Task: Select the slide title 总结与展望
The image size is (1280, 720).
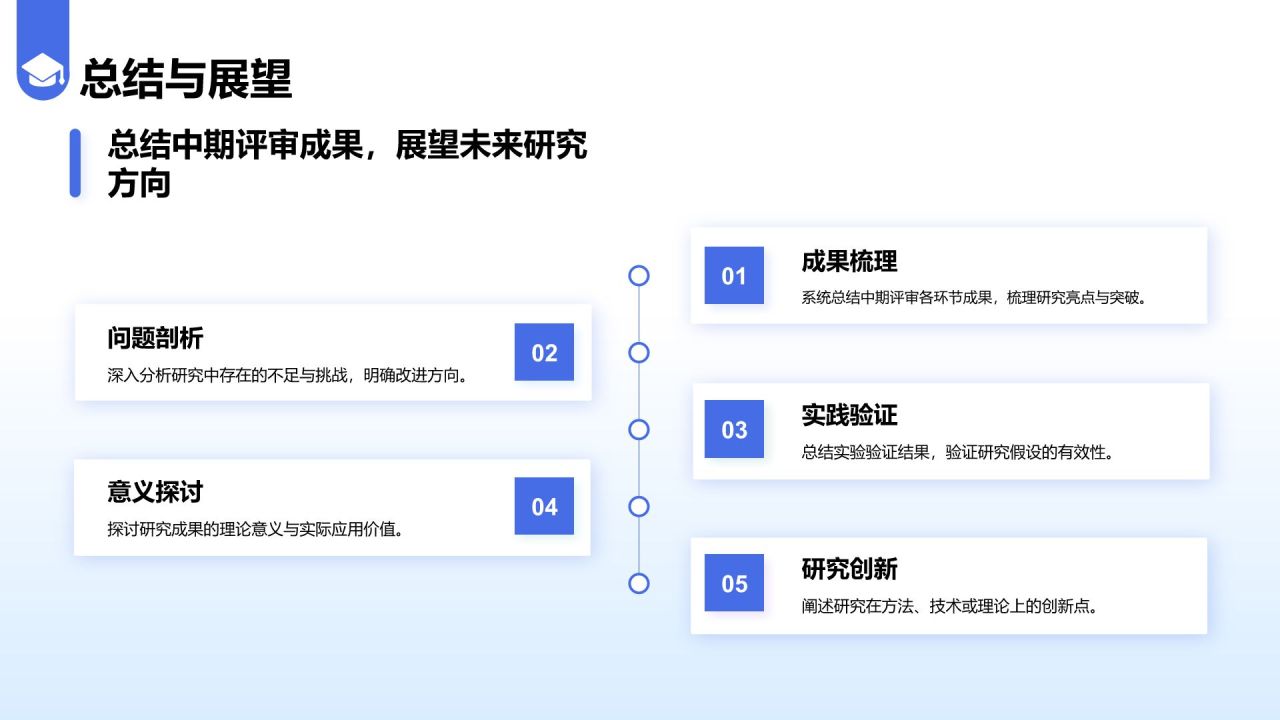Action: click(x=186, y=78)
